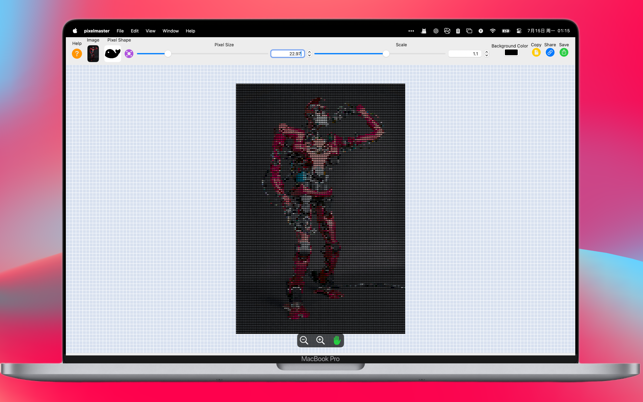Choose the whale Pixel Shape icon
The height and width of the screenshot is (402, 643).
click(112, 53)
